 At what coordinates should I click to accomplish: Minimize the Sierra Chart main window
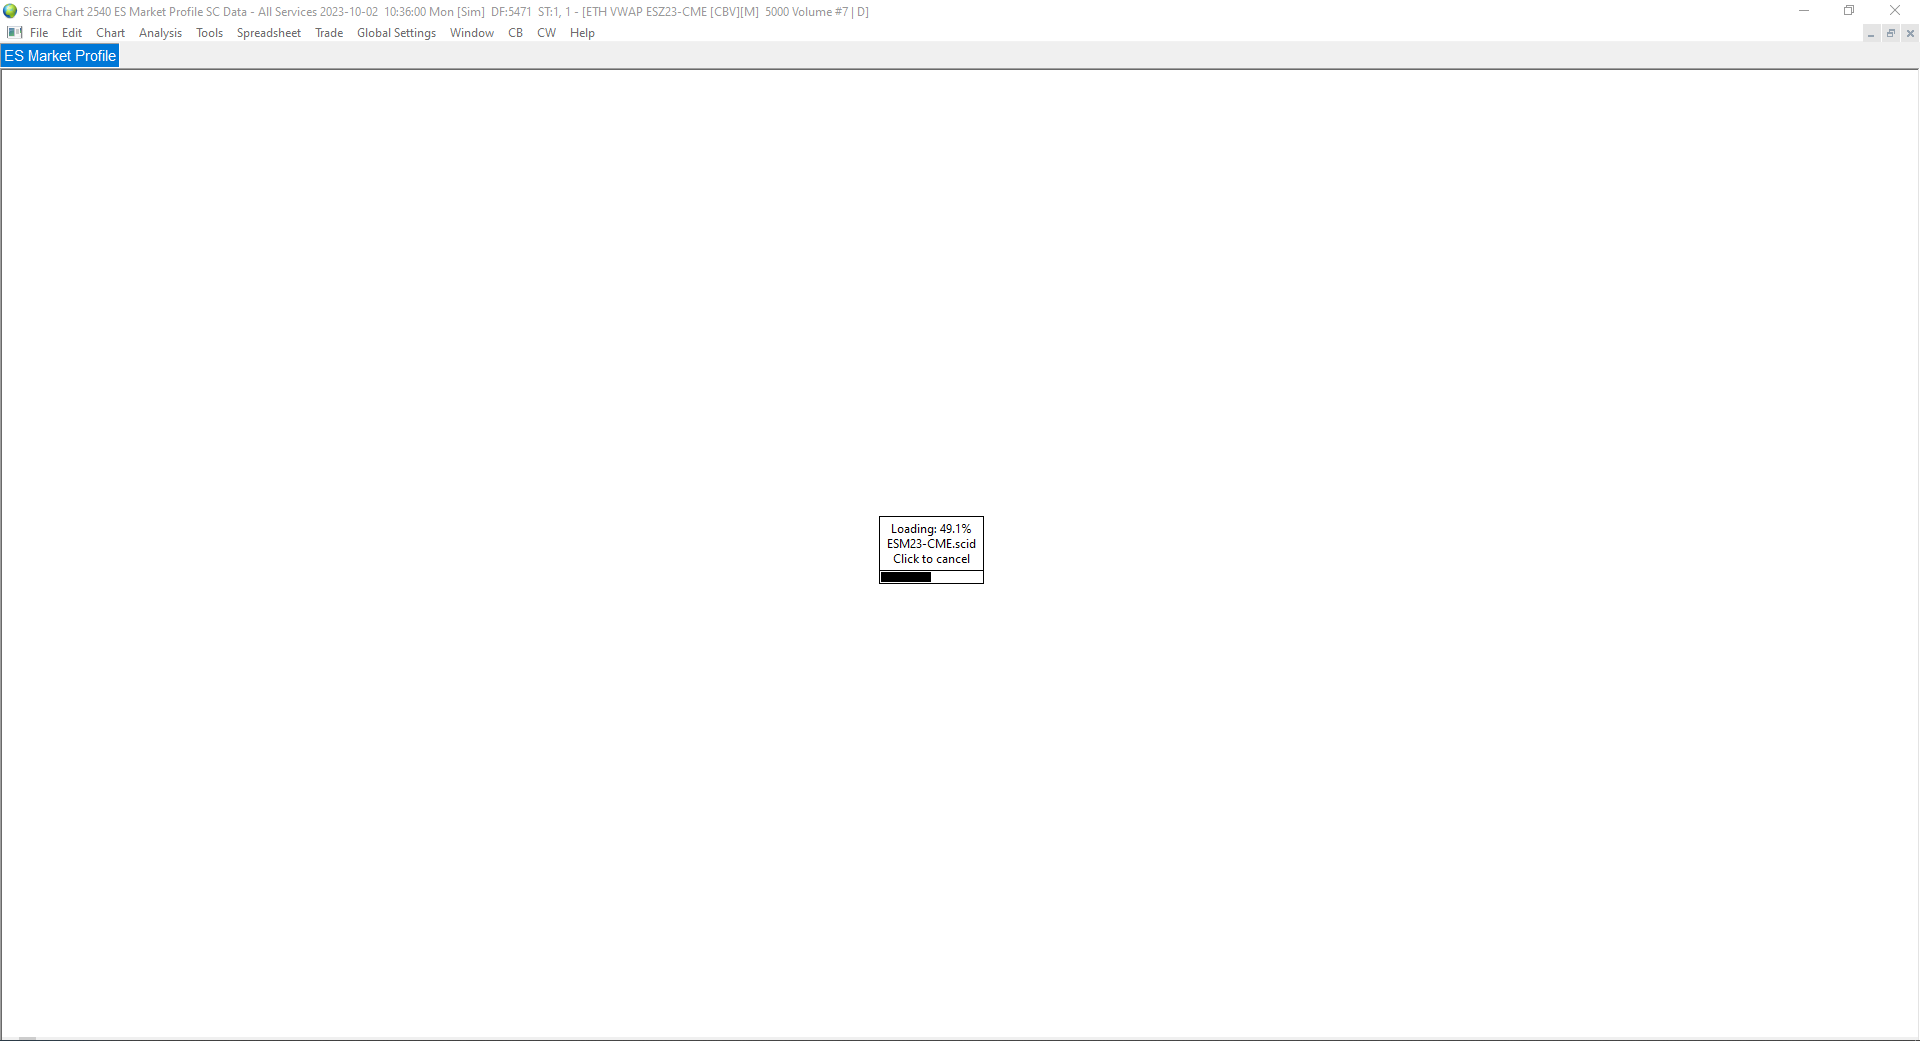click(1804, 11)
